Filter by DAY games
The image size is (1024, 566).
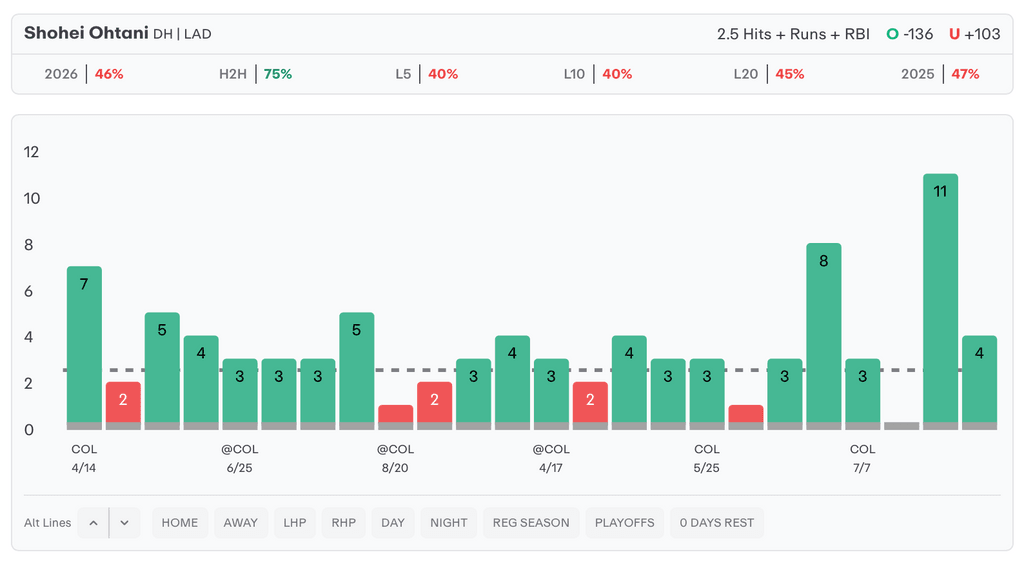(392, 523)
